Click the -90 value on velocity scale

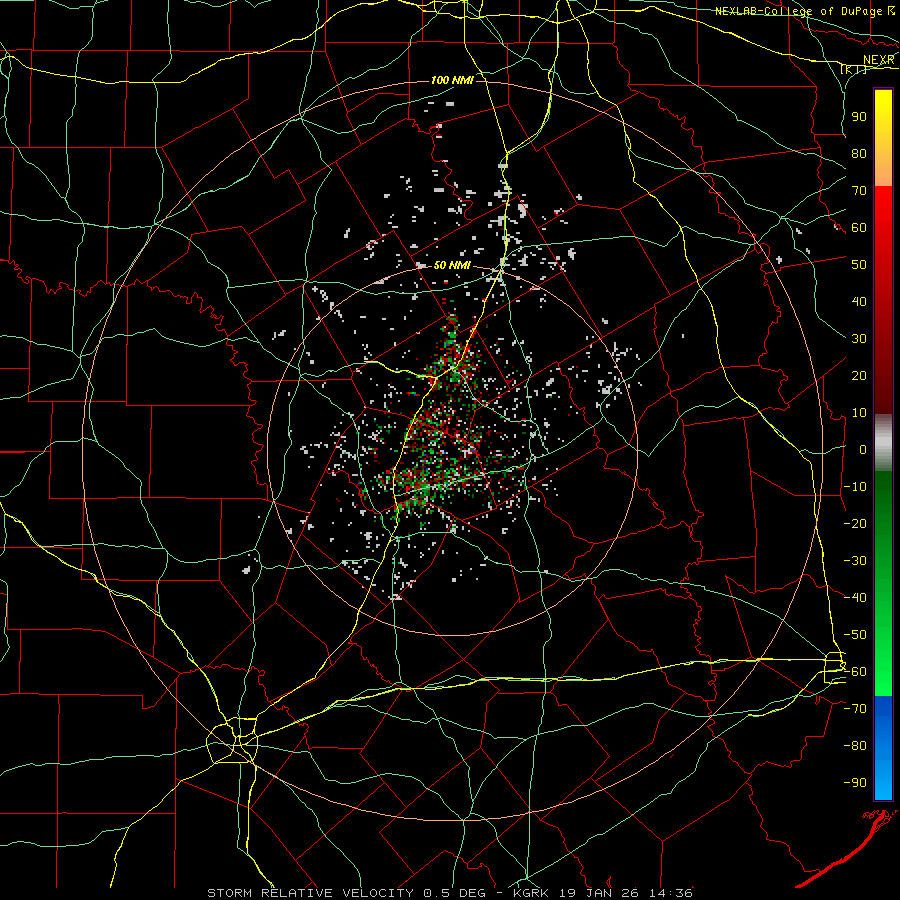click(x=855, y=783)
